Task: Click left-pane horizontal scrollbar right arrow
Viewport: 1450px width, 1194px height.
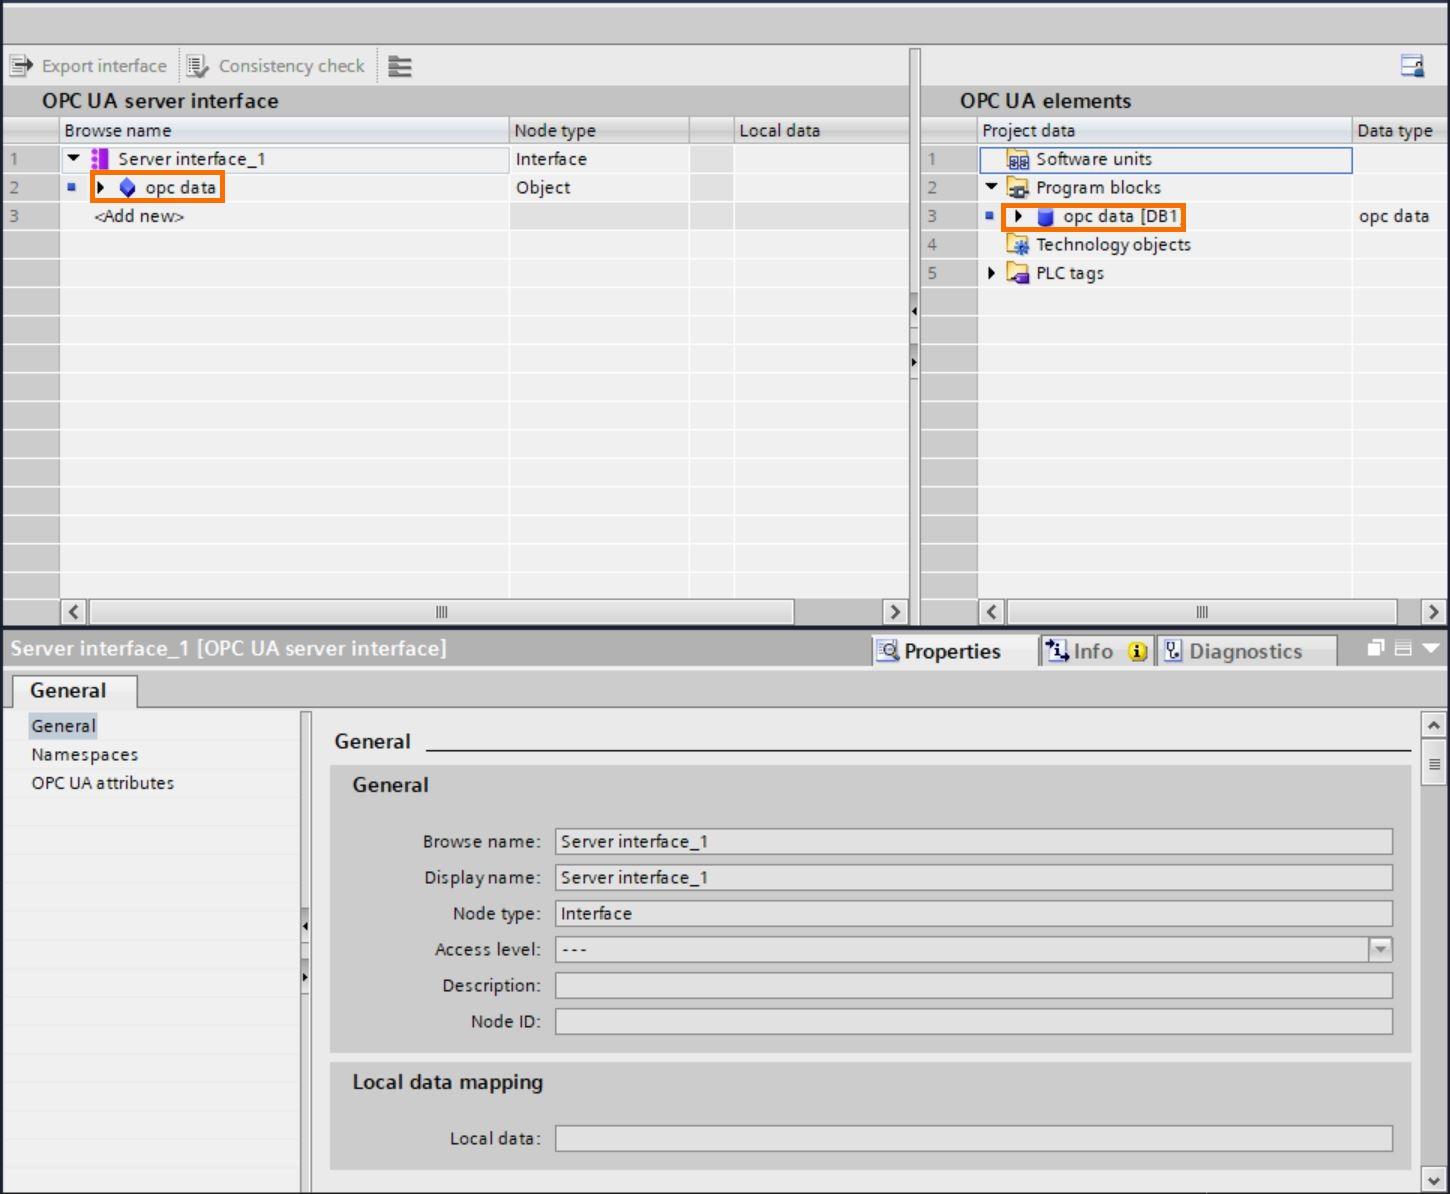Action: tap(895, 612)
